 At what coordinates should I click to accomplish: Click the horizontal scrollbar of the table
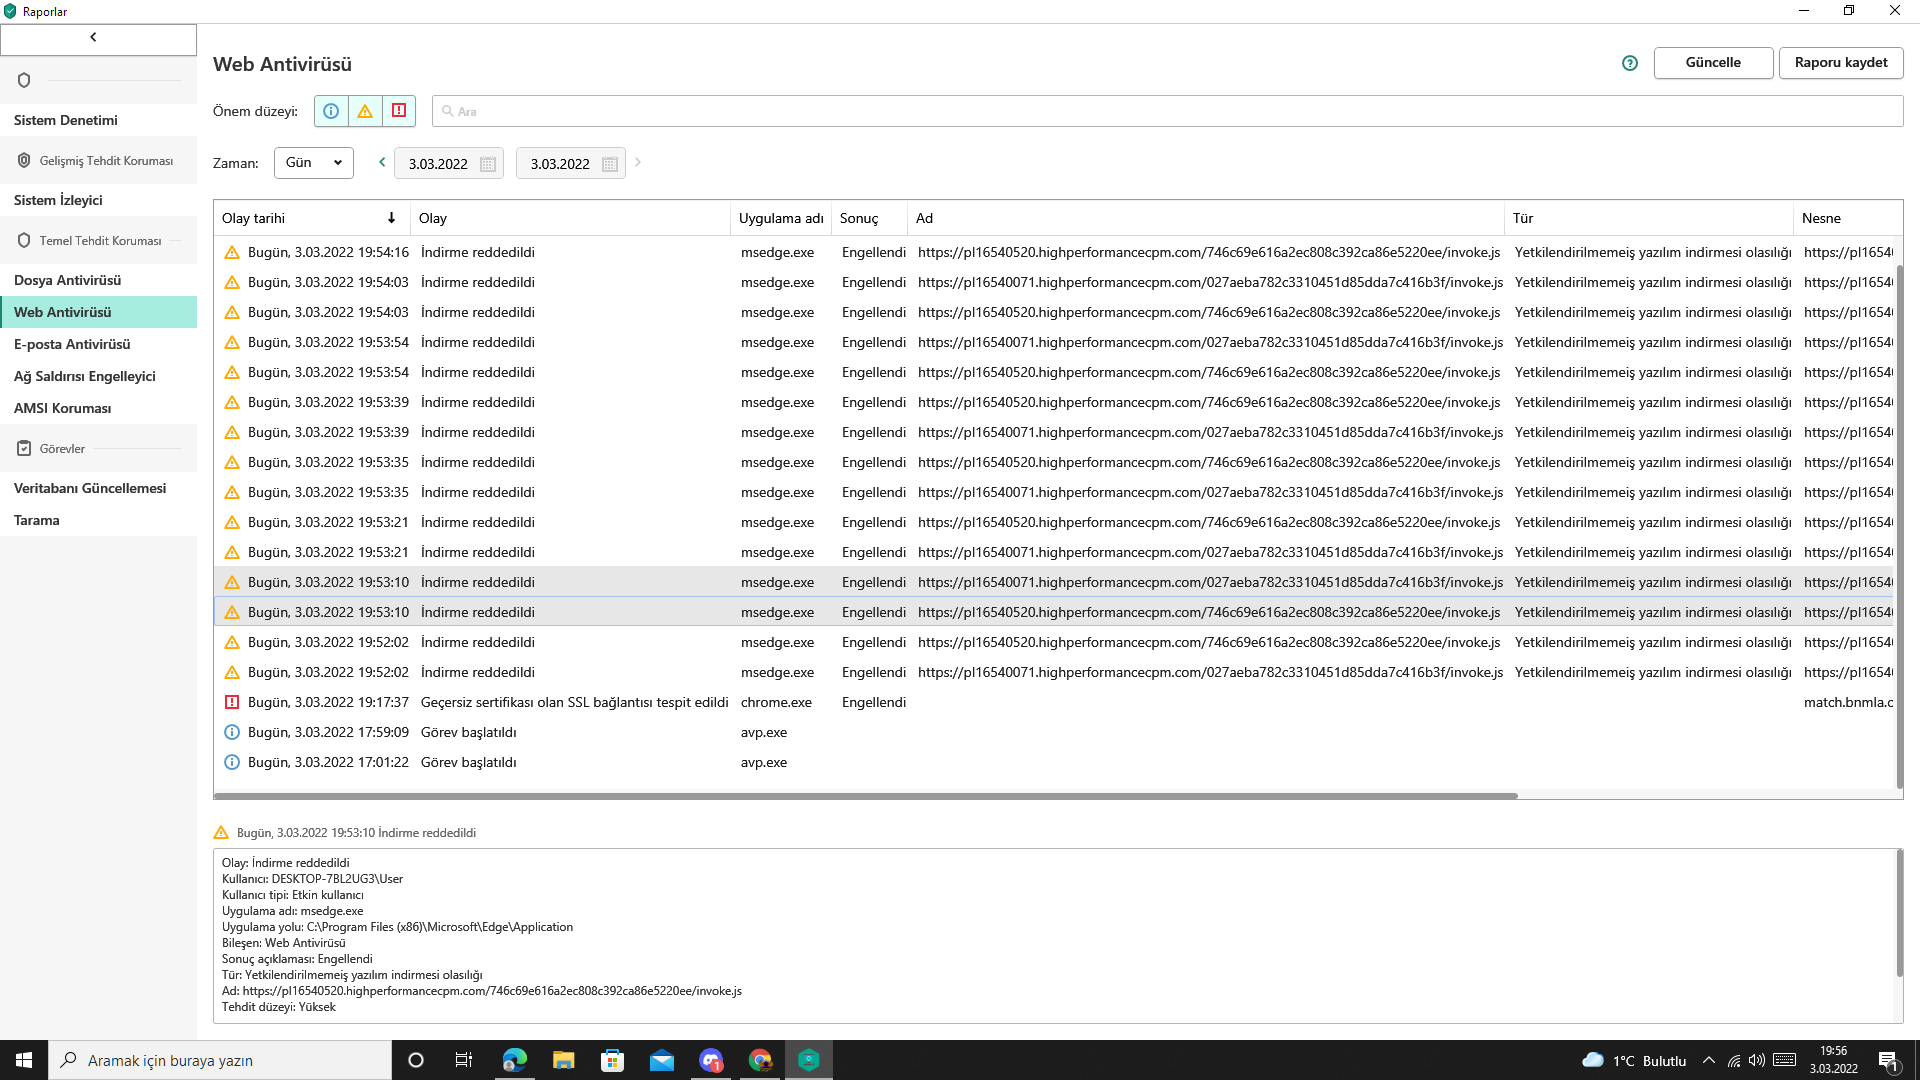[865, 796]
